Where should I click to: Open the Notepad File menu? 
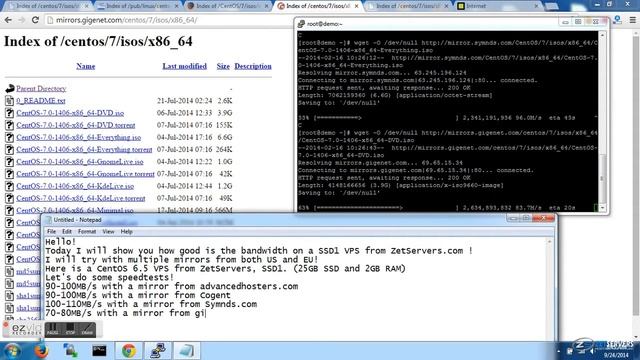point(51,231)
